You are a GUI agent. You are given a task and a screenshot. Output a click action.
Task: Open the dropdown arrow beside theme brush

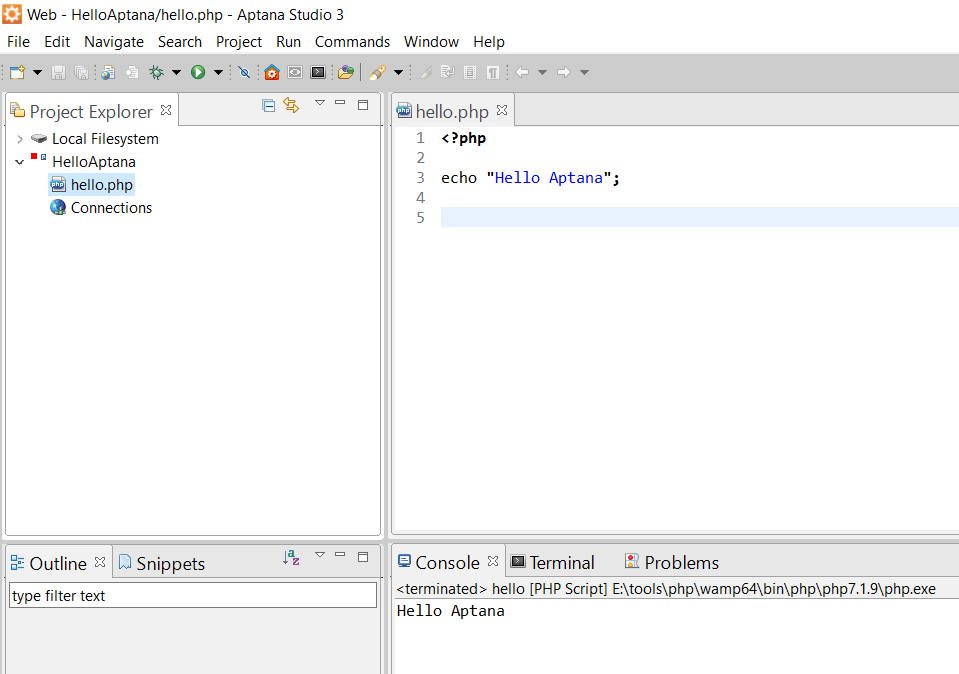tap(398, 72)
